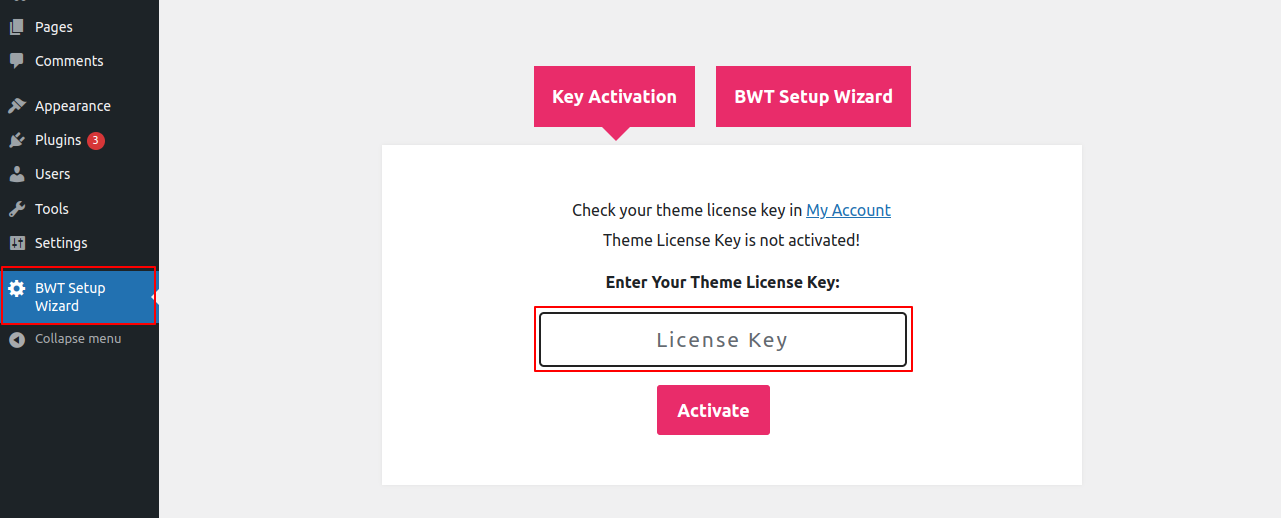Click the BWT Setup Wizard gear icon

pos(16,289)
